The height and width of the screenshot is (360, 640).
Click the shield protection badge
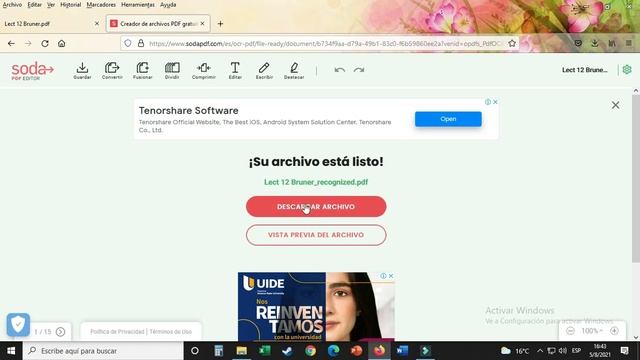coord(18,325)
